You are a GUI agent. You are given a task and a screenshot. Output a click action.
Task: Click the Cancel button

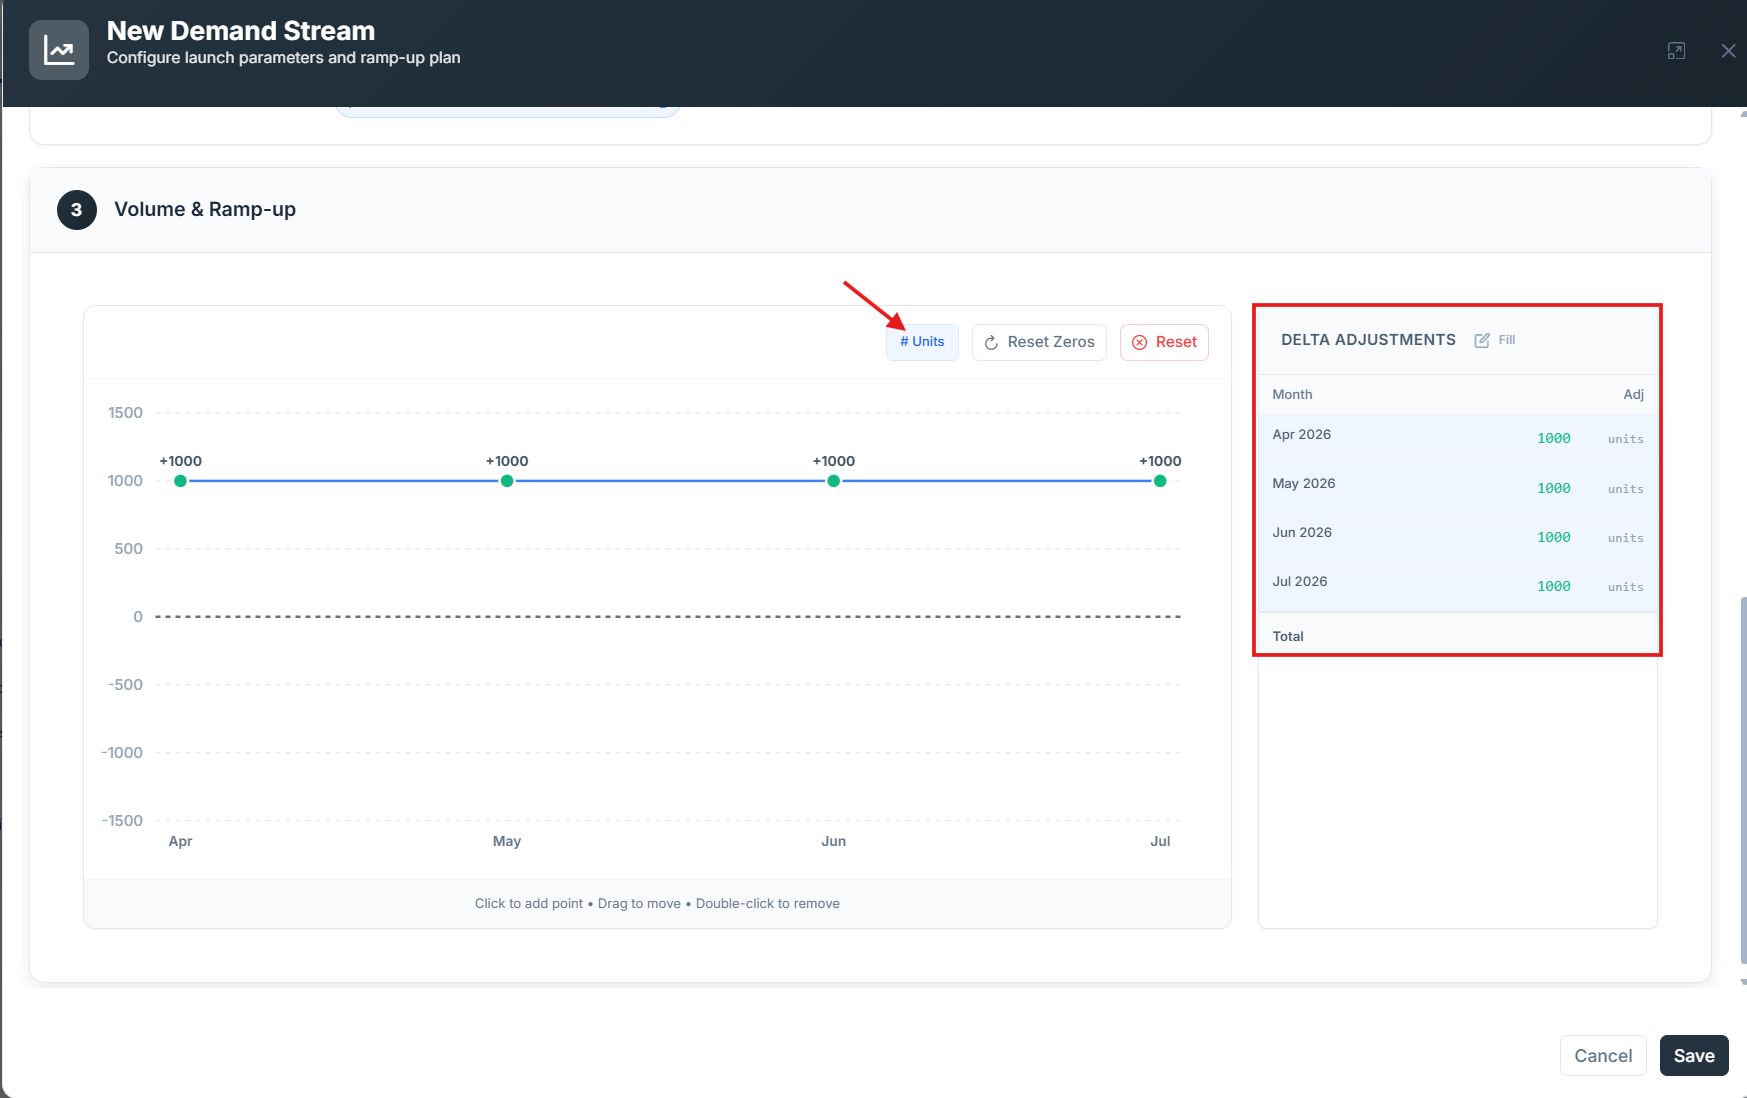(x=1603, y=1056)
